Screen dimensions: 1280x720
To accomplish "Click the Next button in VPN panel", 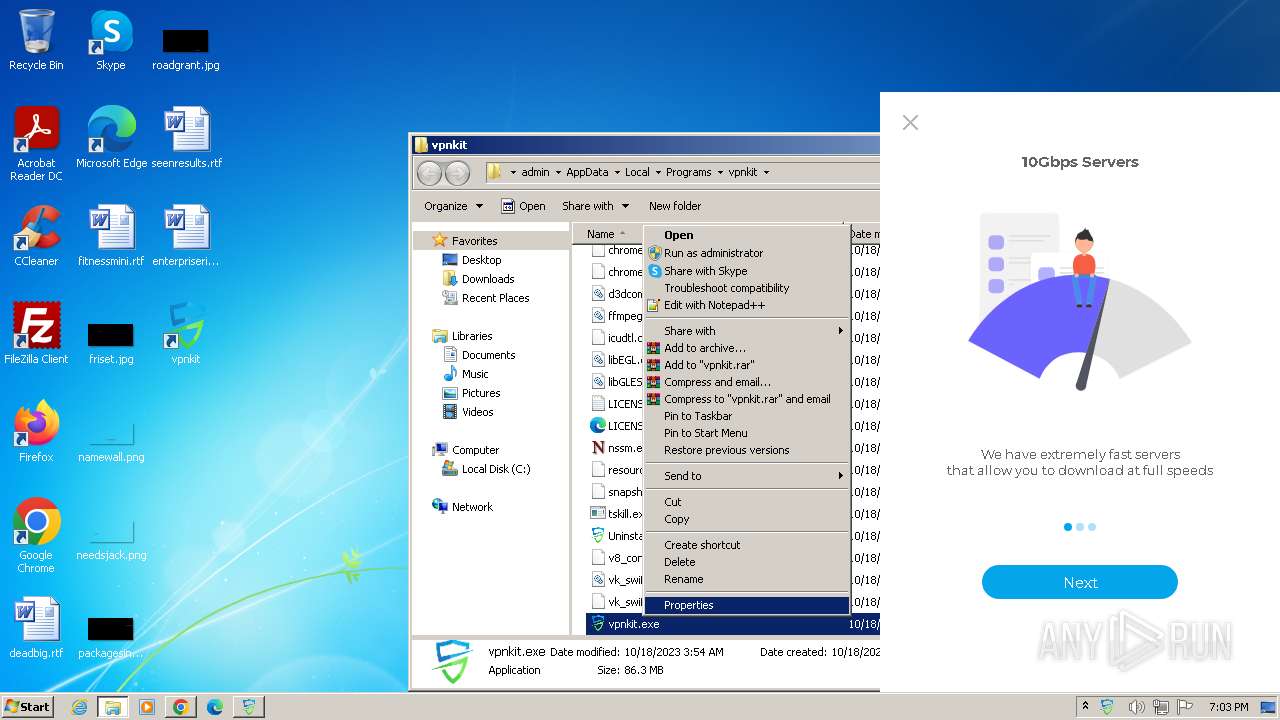I will pyautogui.click(x=1080, y=582).
